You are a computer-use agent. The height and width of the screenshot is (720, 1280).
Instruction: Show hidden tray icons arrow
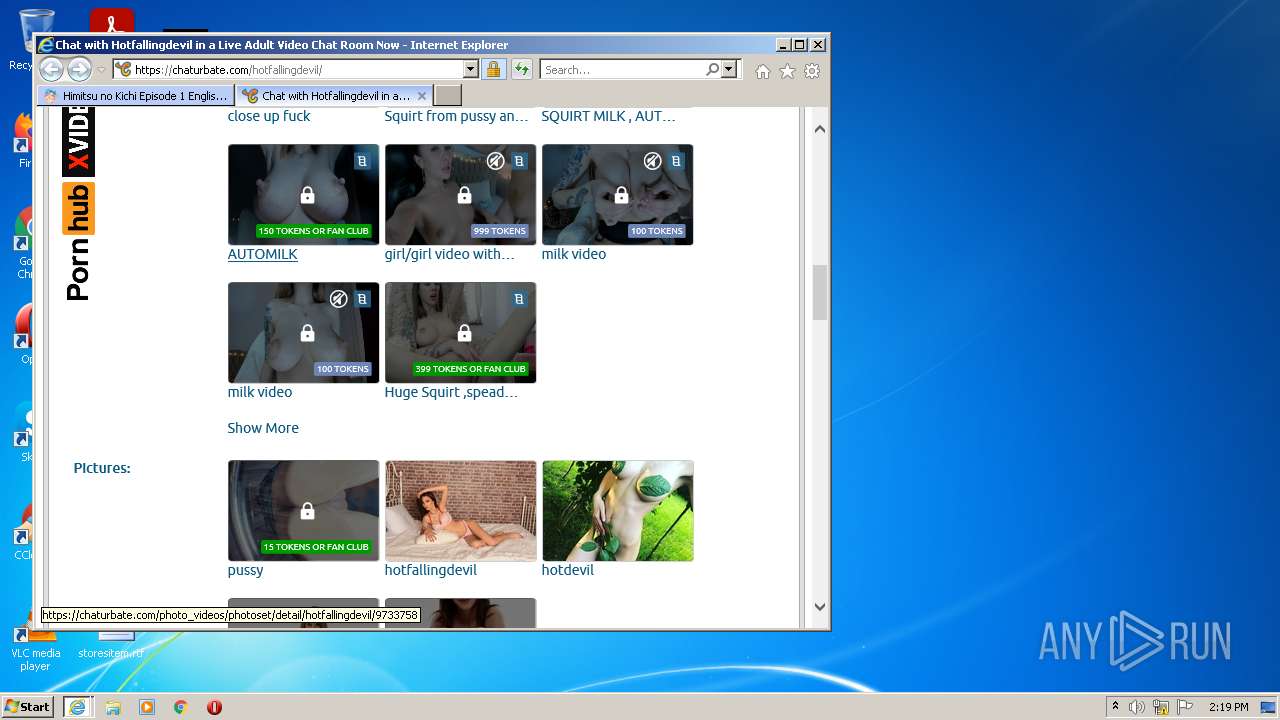1115,706
